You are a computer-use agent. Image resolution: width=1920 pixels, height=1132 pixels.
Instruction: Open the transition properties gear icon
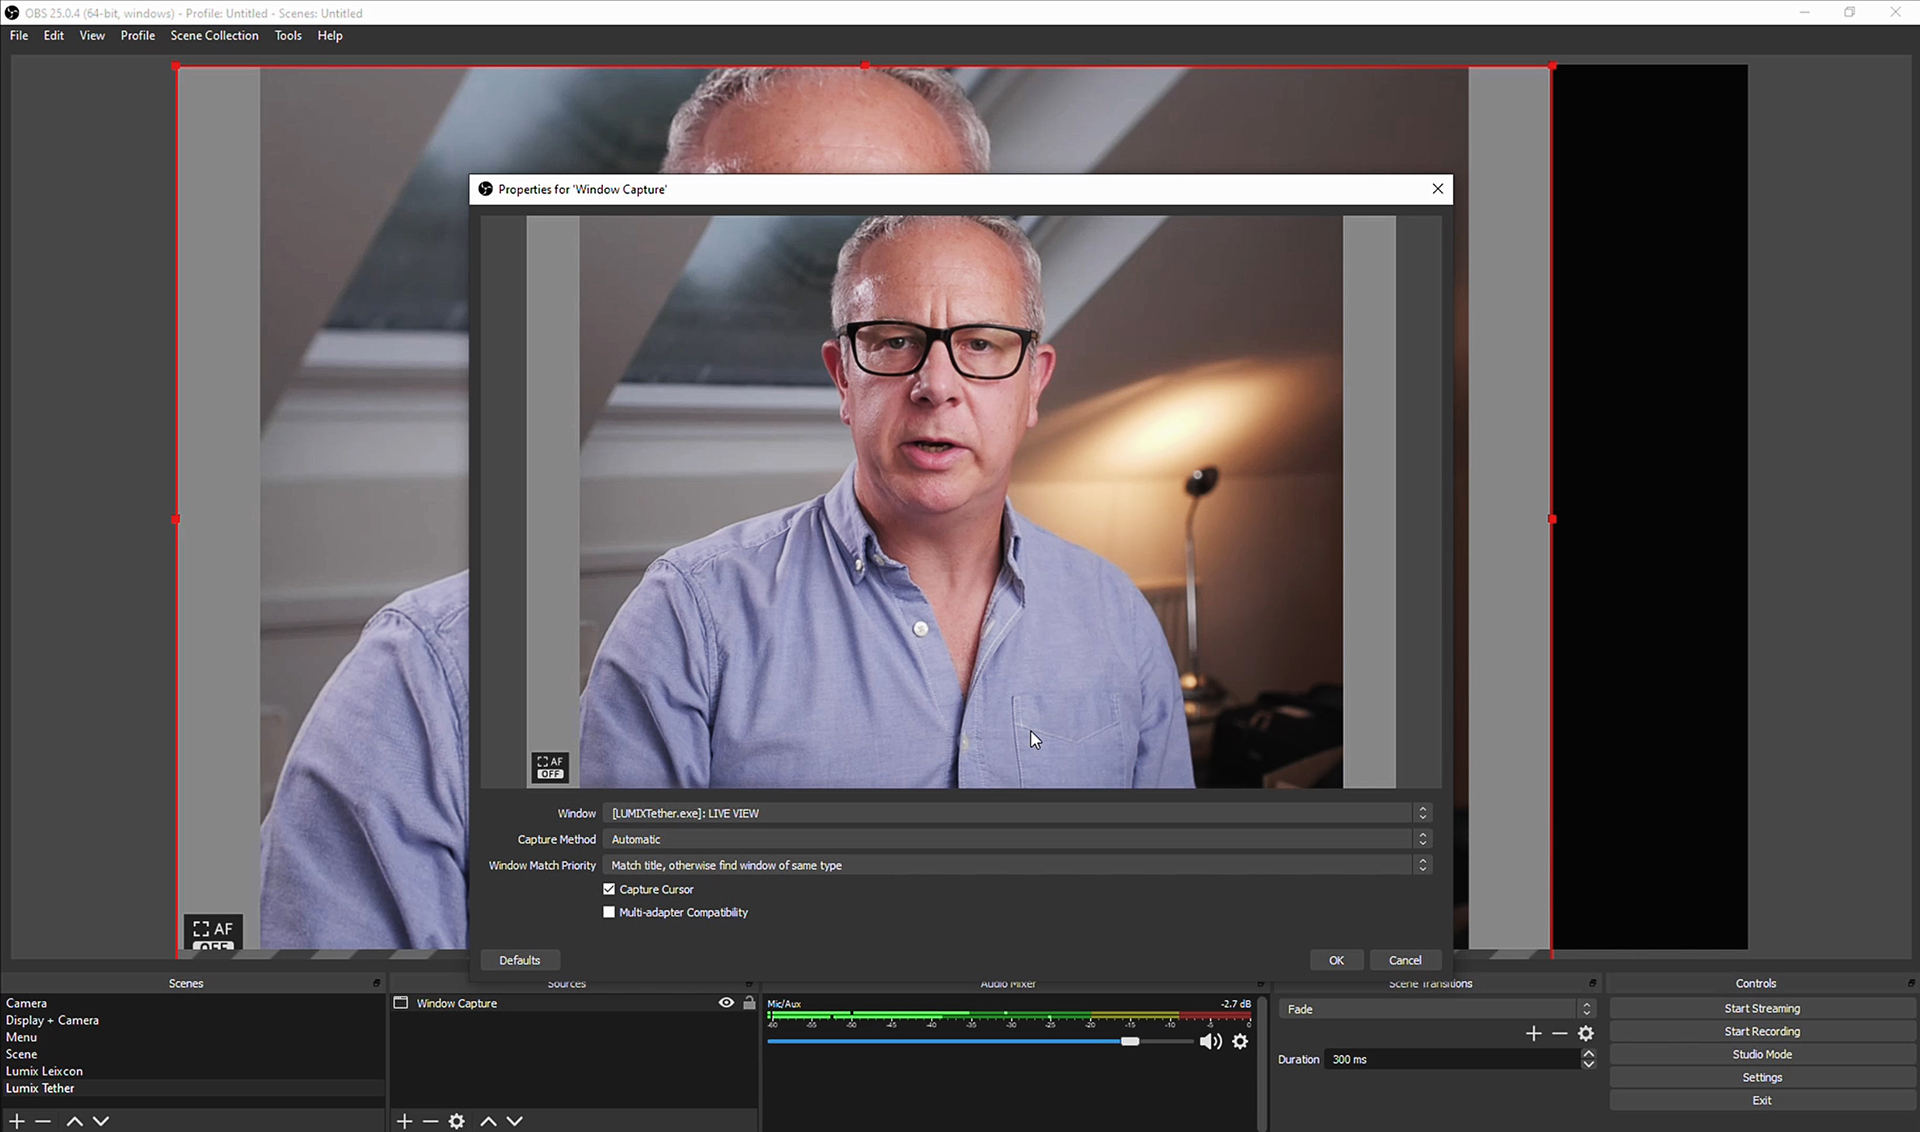(1586, 1034)
